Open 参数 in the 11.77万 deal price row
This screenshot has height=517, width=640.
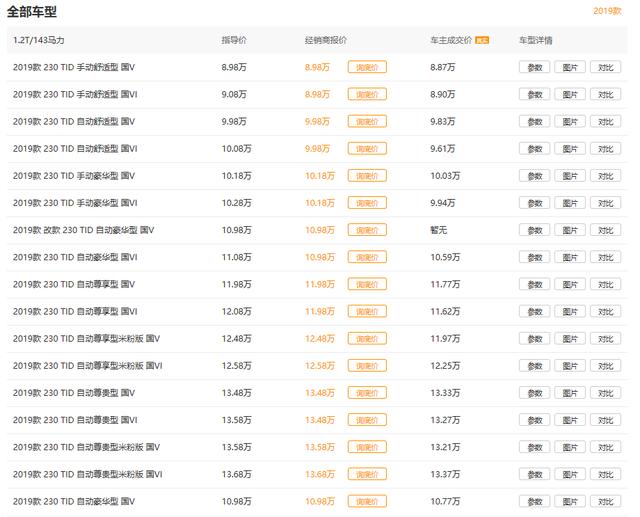click(534, 284)
